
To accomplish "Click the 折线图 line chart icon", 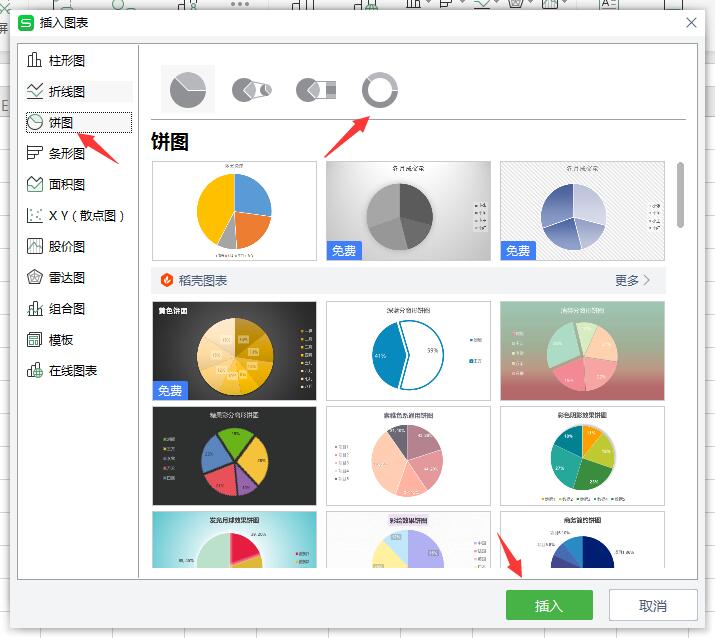I will pyautogui.click(x=35, y=91).
